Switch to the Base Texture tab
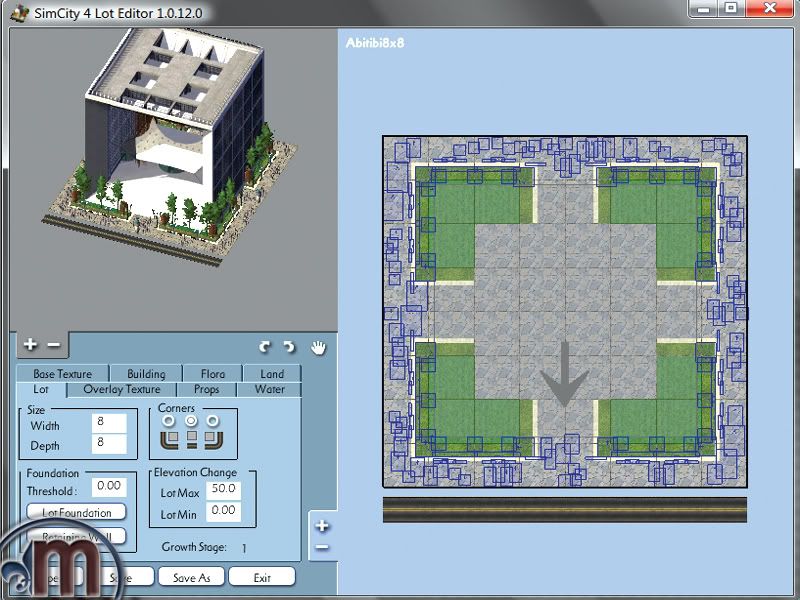This screenshot has height=600, width=800. pos(62,373)
